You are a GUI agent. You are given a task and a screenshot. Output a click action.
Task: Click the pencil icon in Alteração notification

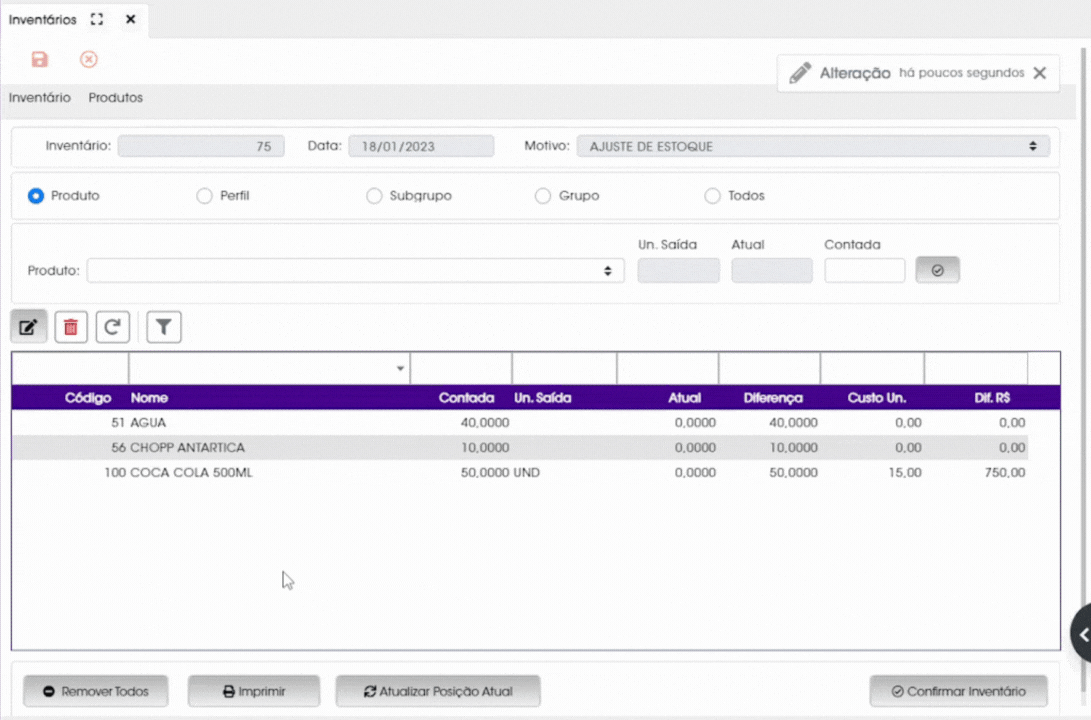pos(800,73)
